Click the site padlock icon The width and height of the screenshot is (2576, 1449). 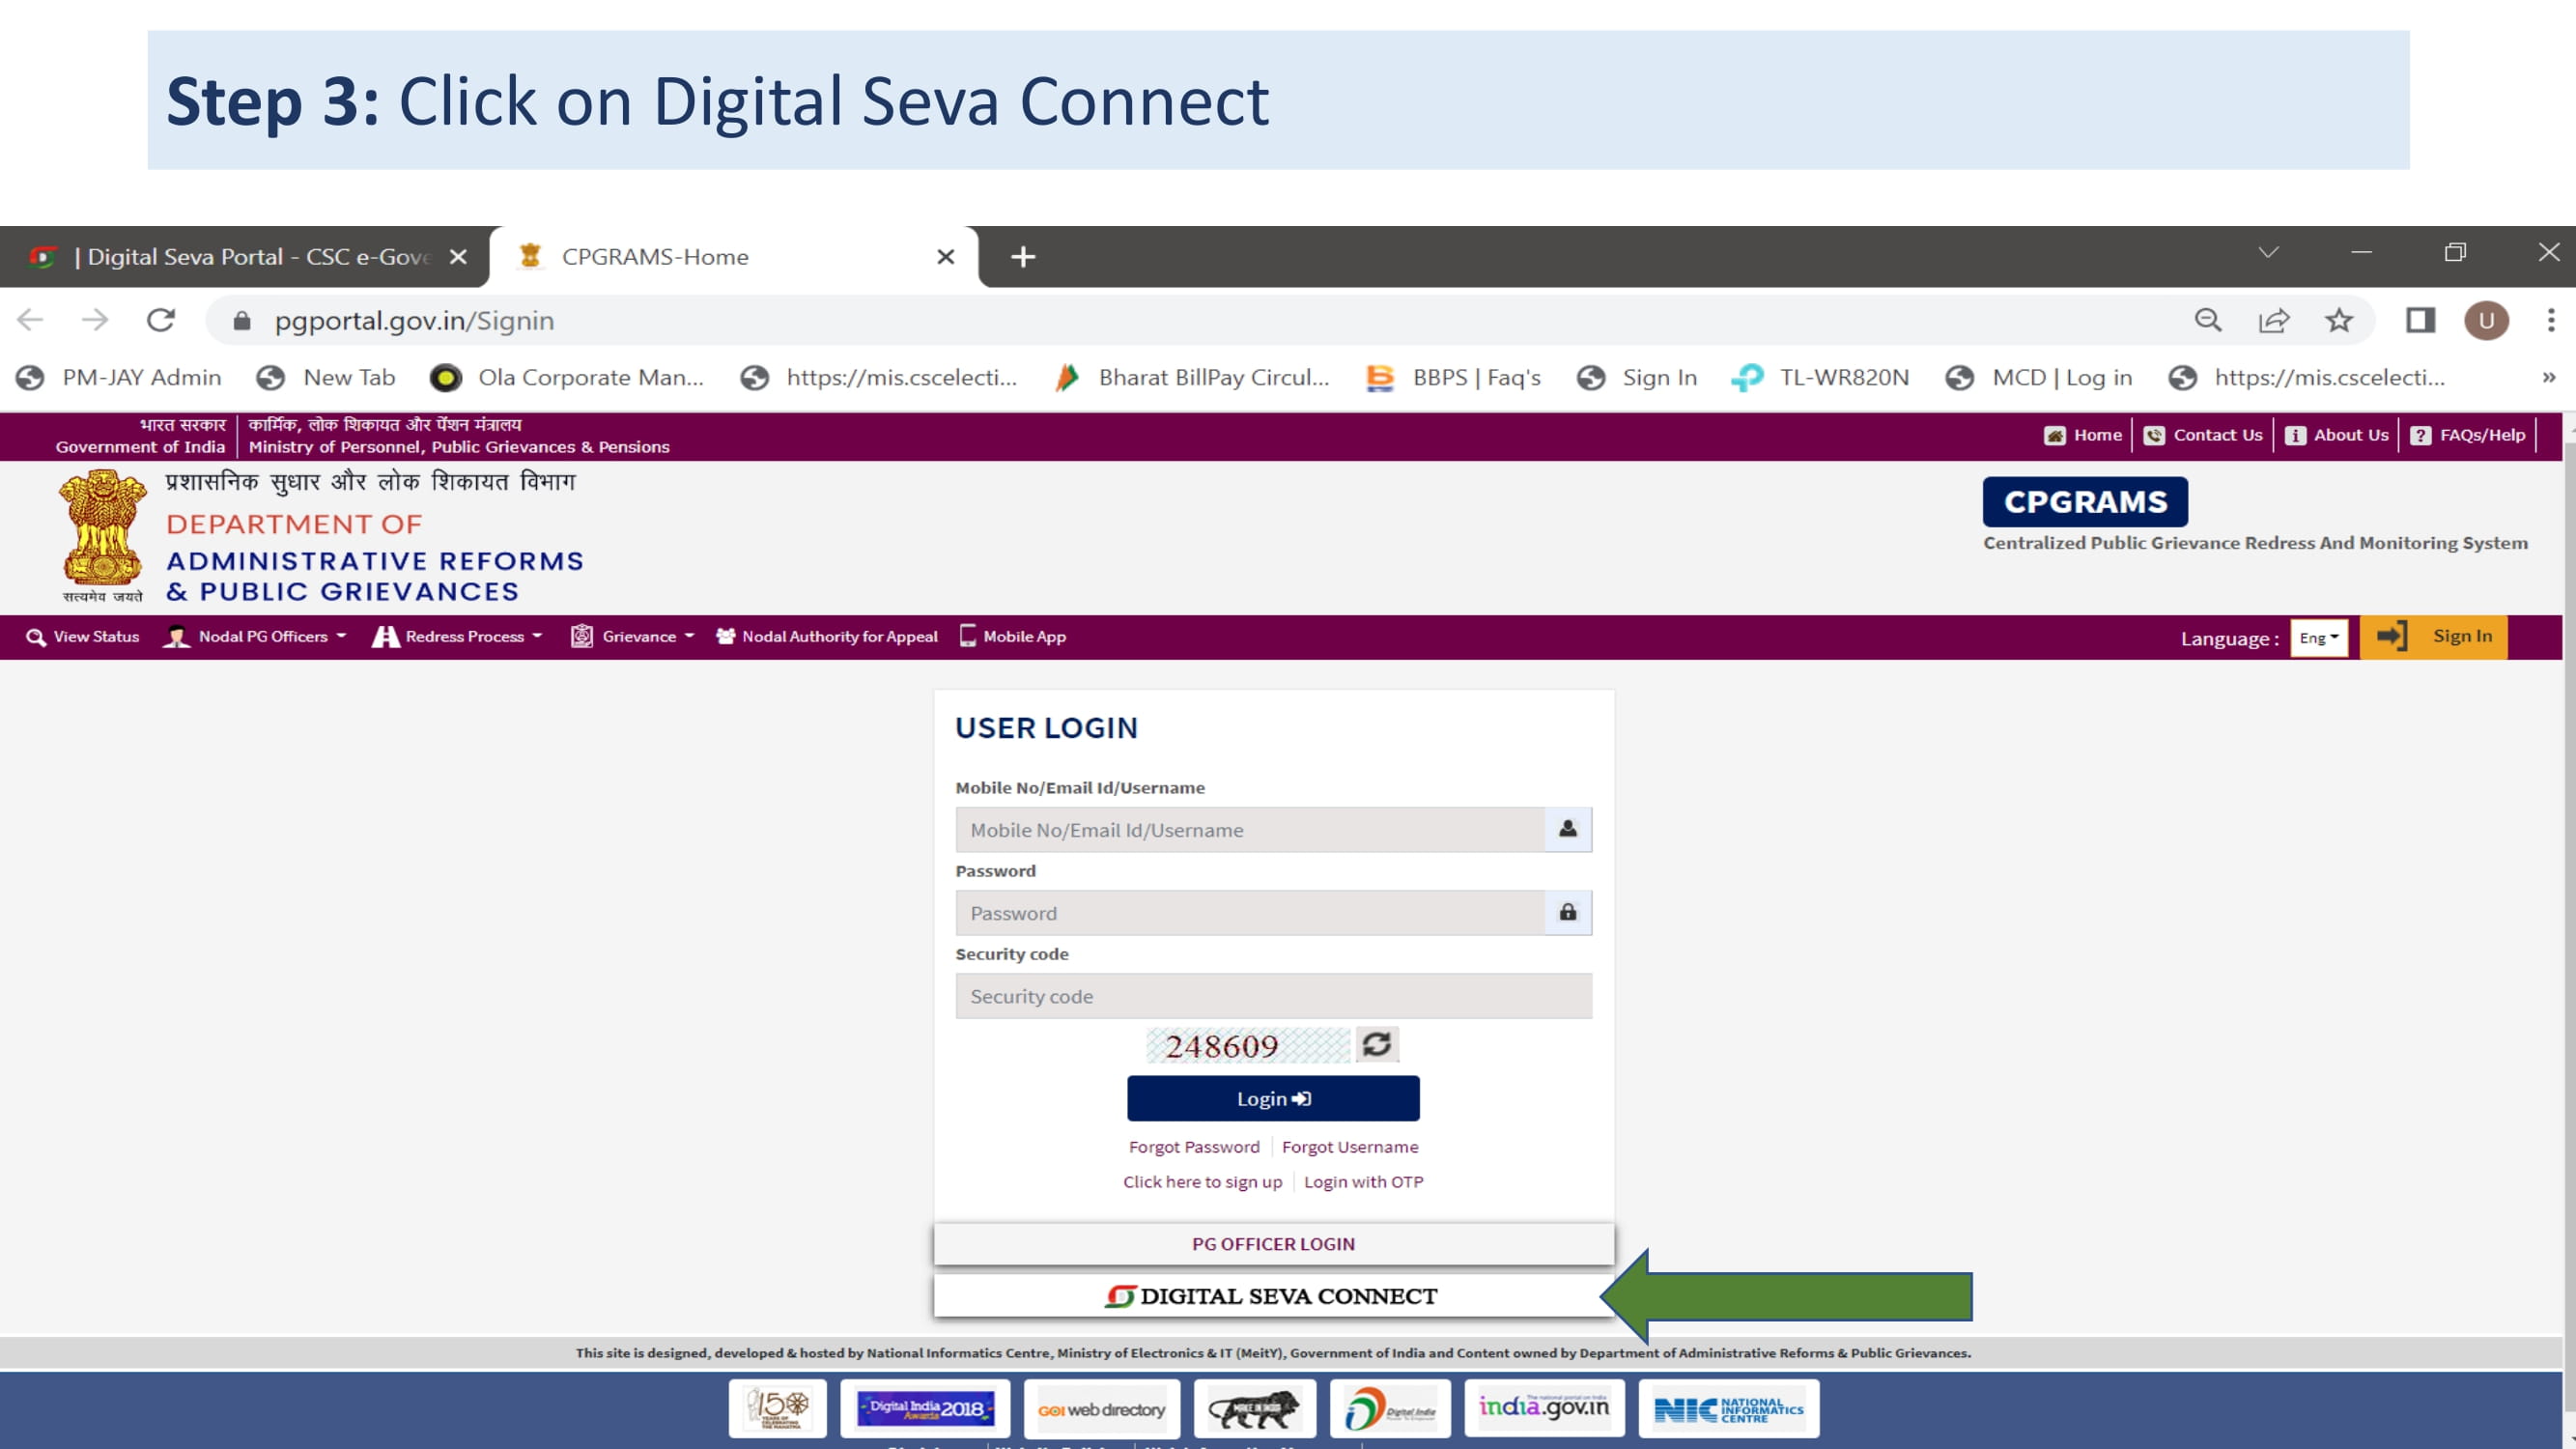[241, 320]
